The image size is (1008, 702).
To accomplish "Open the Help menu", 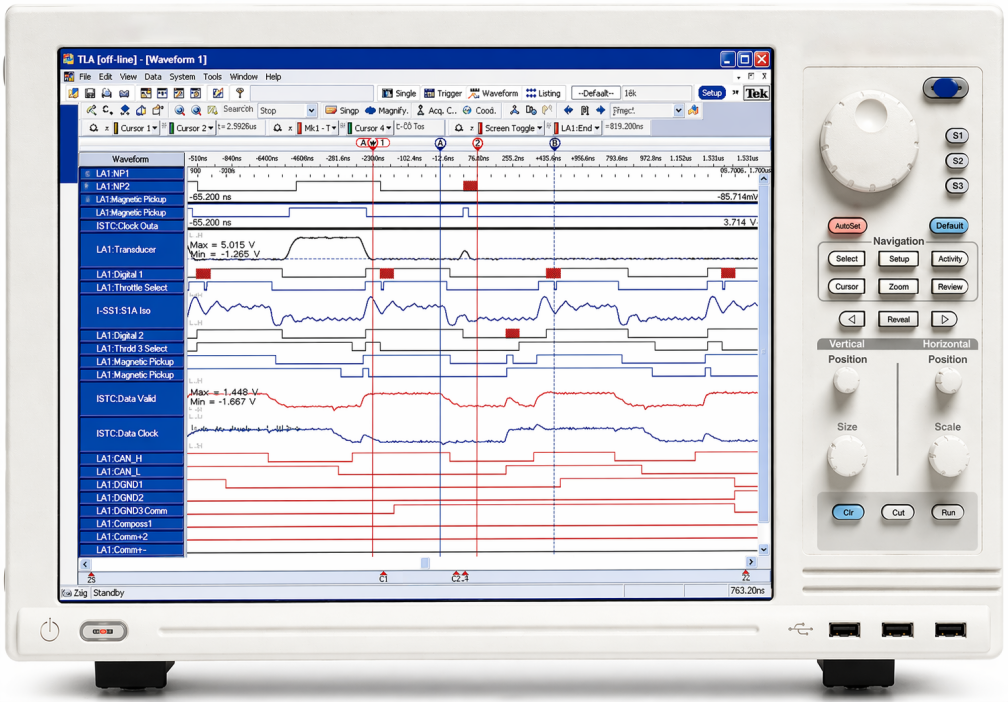I will (273, 76).
